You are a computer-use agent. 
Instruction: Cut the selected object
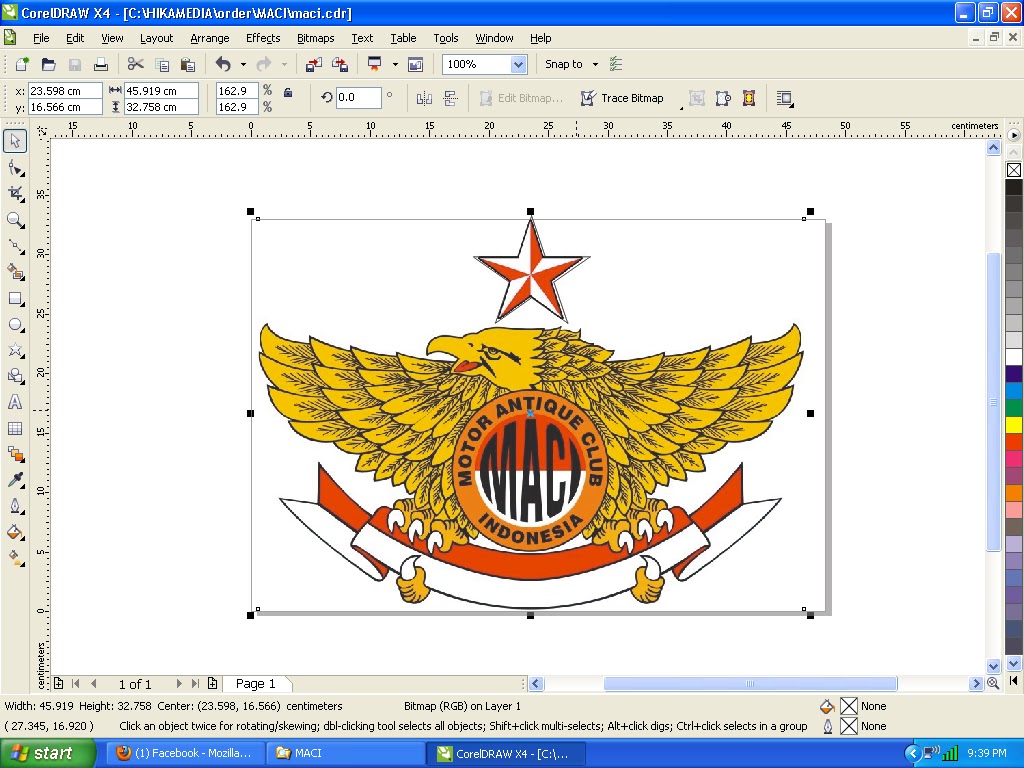(x=135, y=64)
